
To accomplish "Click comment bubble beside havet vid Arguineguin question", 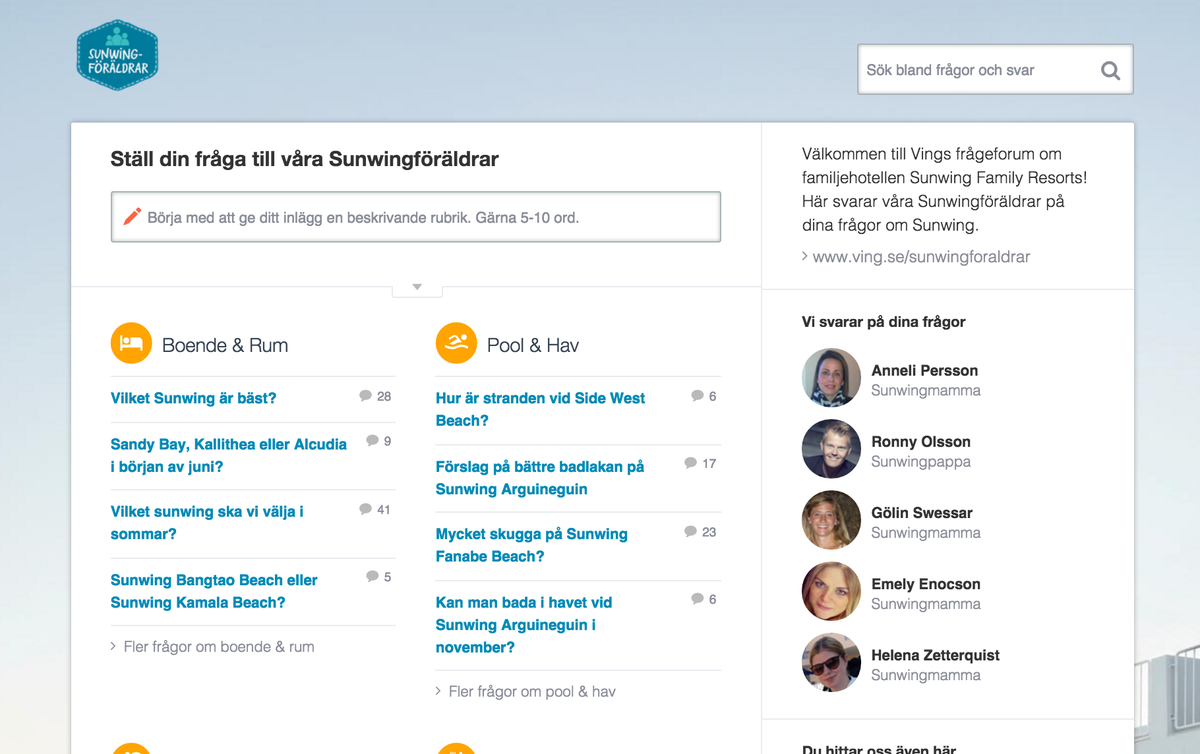I will (x=698, y=599).
